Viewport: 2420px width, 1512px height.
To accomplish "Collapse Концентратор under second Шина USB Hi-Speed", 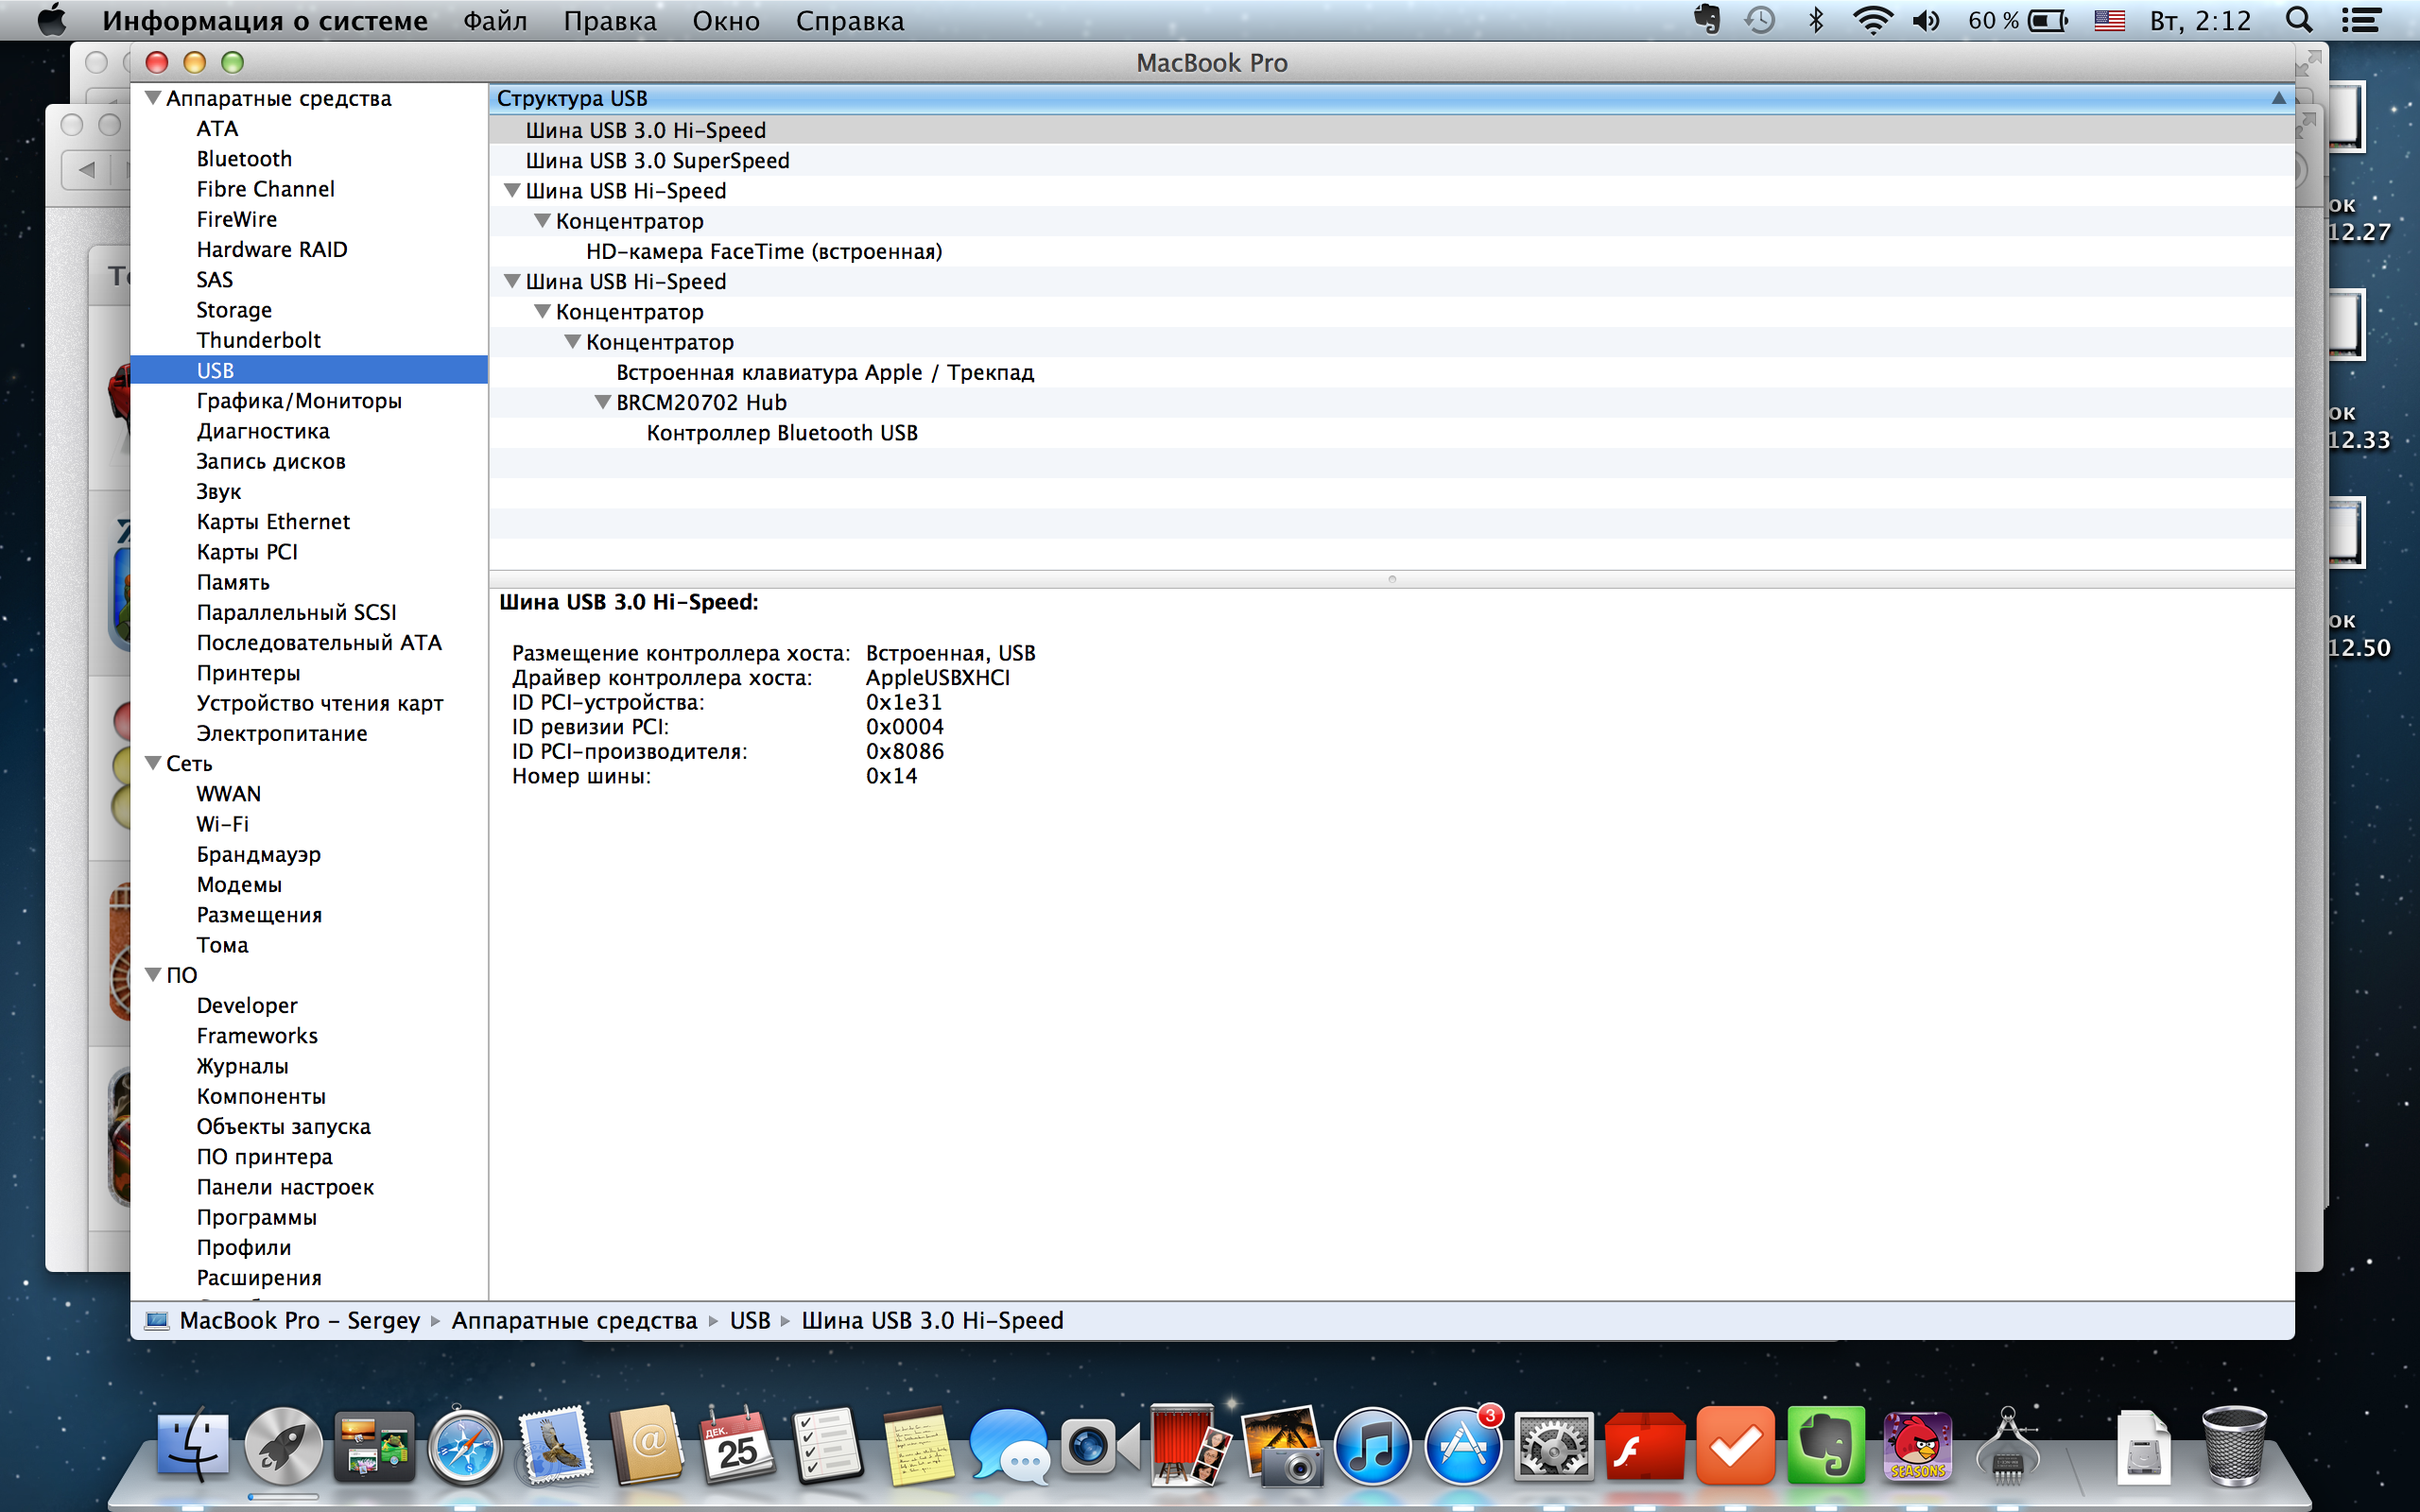I will click(542, 311).
